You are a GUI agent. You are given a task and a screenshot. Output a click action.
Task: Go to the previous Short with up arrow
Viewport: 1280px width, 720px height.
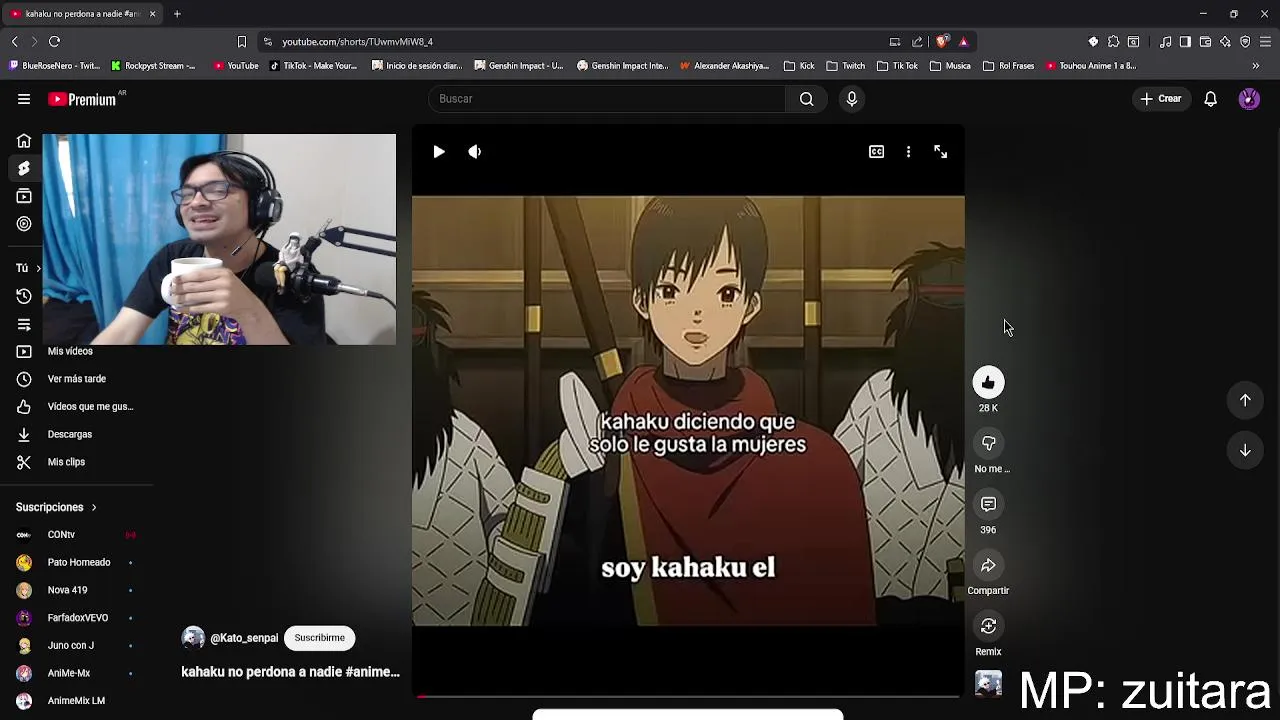tap(1245, 400)
